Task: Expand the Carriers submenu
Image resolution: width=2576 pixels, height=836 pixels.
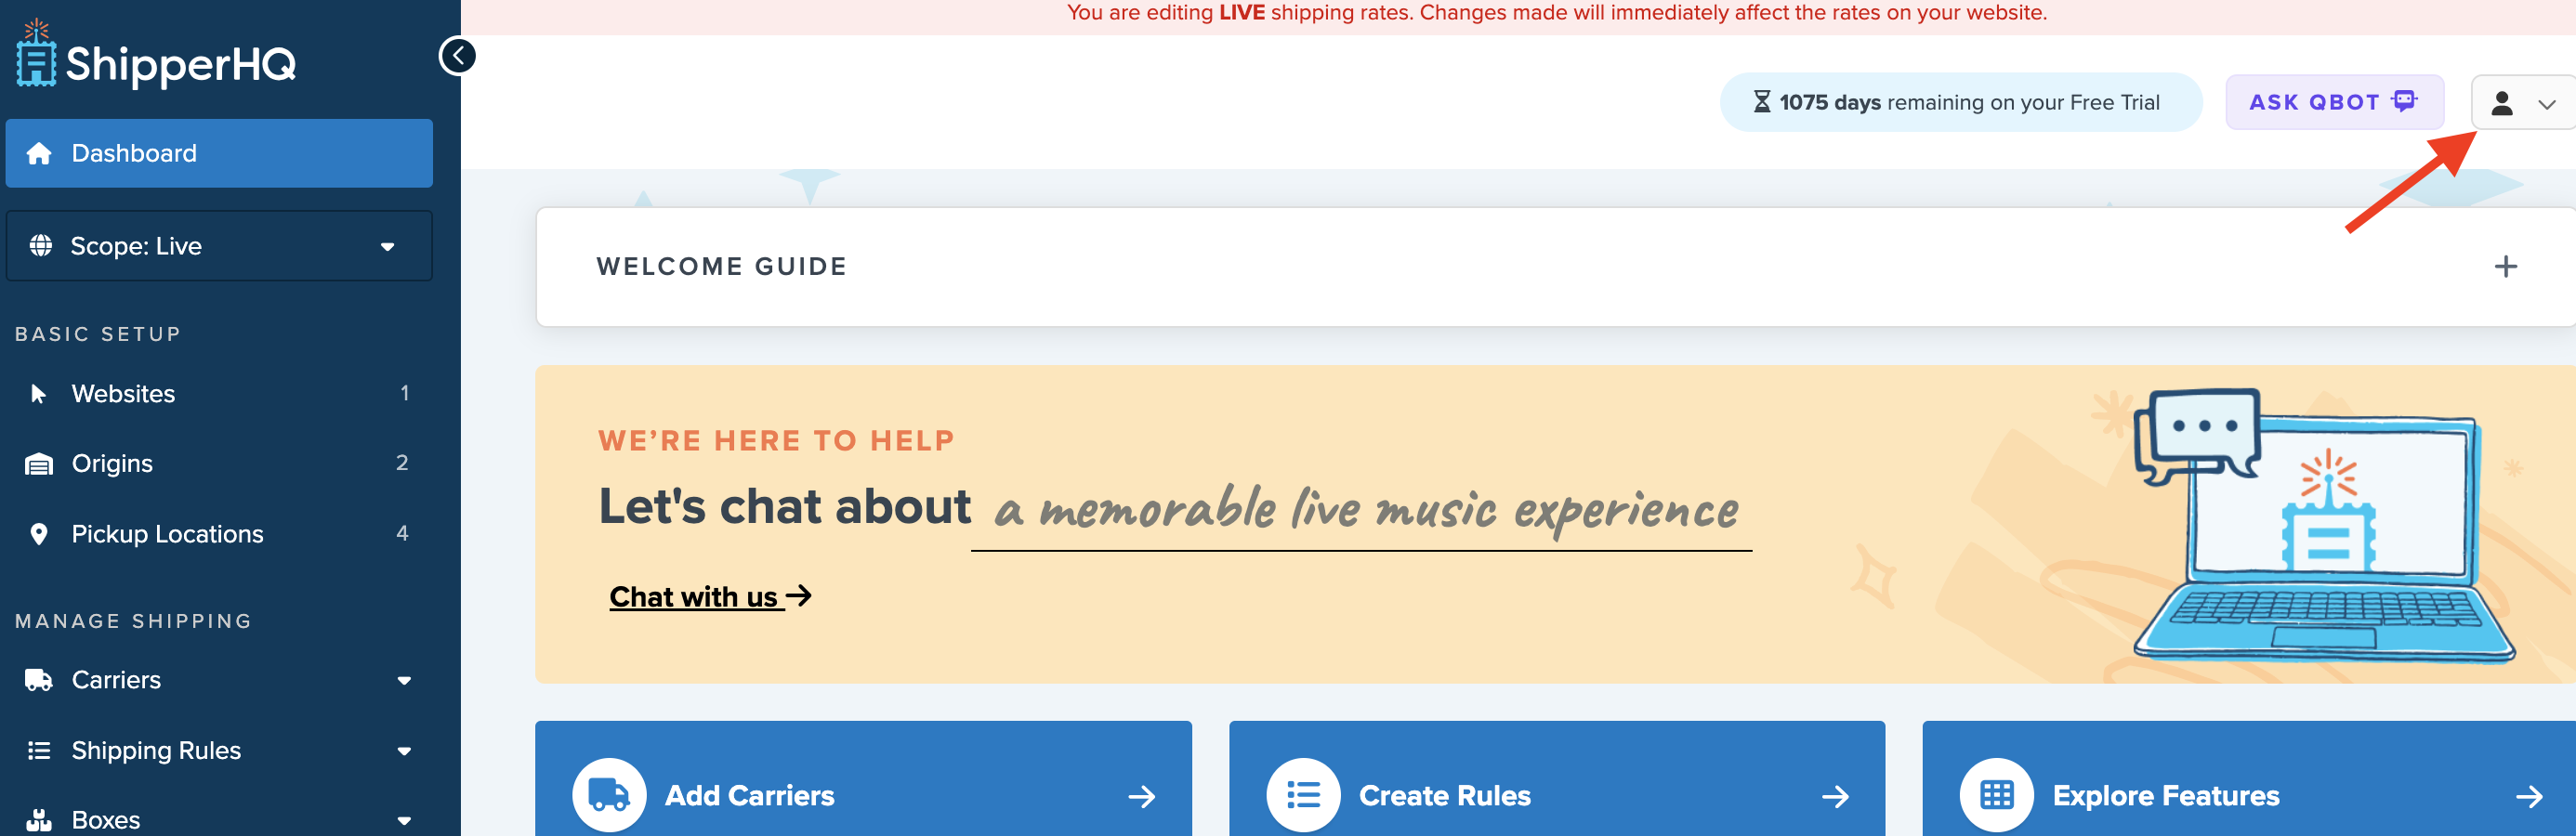Action: pyautogui.click(x=404, y=680)
